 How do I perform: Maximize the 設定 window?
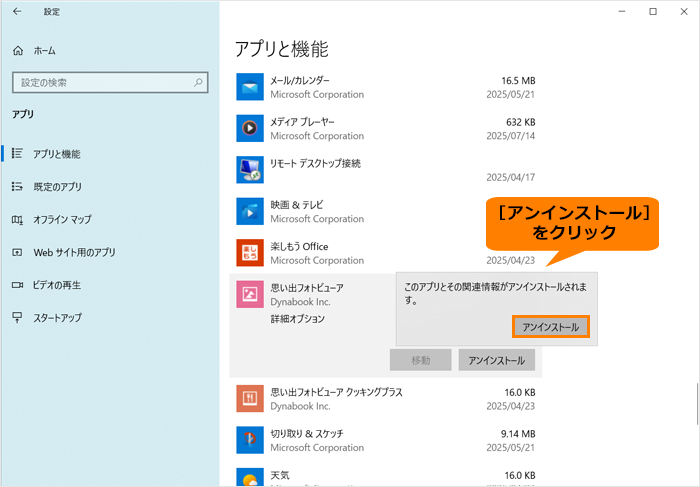pyautogui.click(x=653, y=12)
